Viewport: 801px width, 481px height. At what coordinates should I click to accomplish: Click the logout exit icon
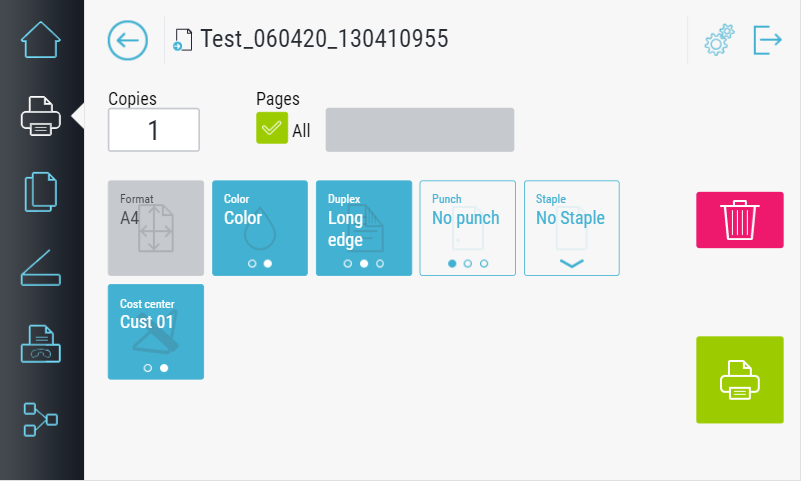(x=767, y=40)
